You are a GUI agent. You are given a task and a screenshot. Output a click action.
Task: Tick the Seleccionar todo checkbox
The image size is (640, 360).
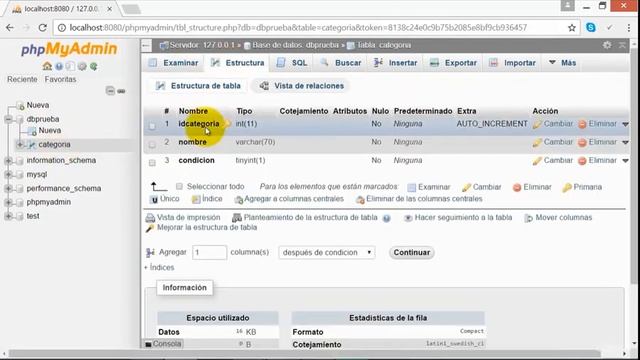(179, 187)
